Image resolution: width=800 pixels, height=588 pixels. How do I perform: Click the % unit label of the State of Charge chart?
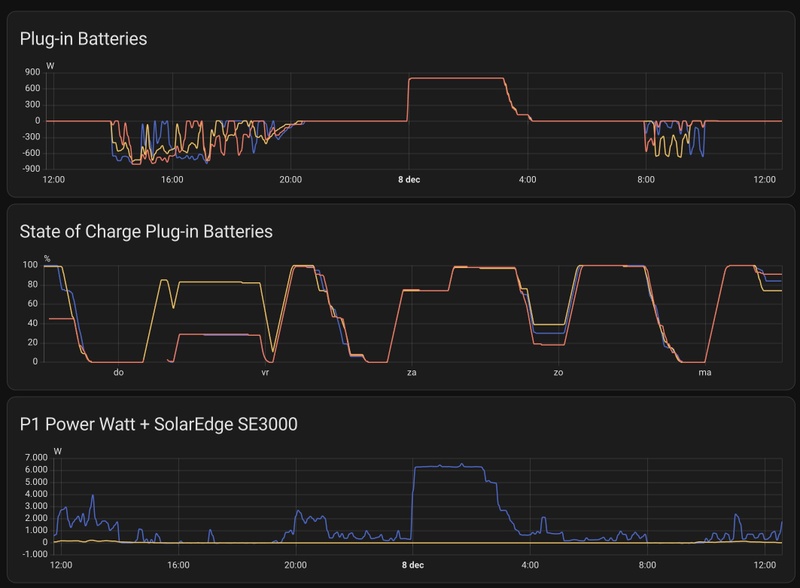click(x=47, y=259)
